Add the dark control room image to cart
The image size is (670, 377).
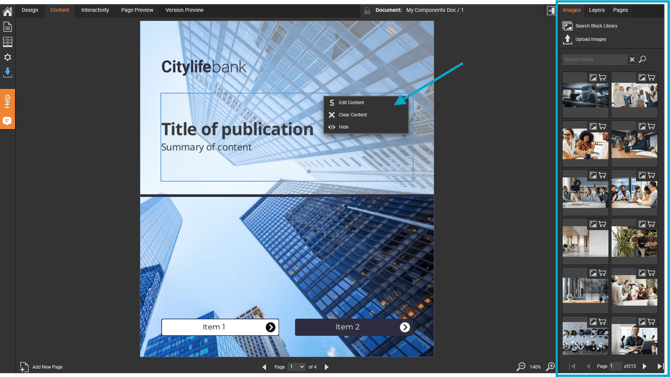pyautogui.click(x=602, y=77)
